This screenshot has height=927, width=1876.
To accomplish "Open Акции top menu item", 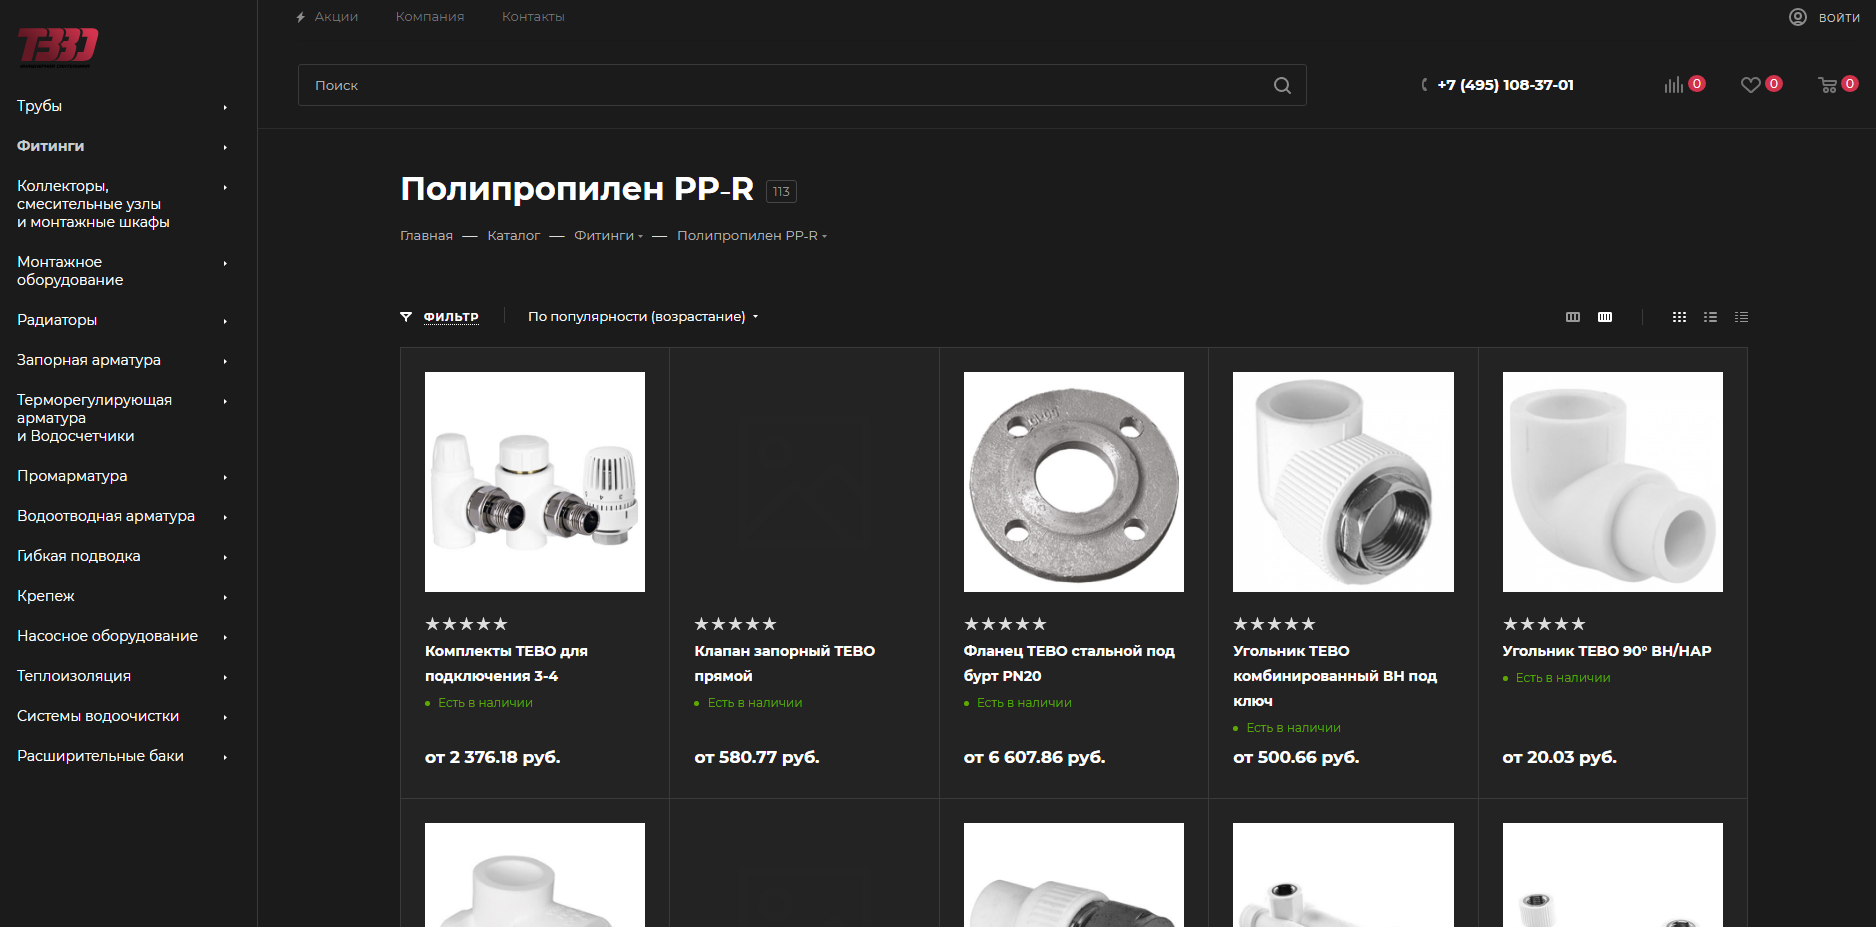I will [x=336, y=17].
